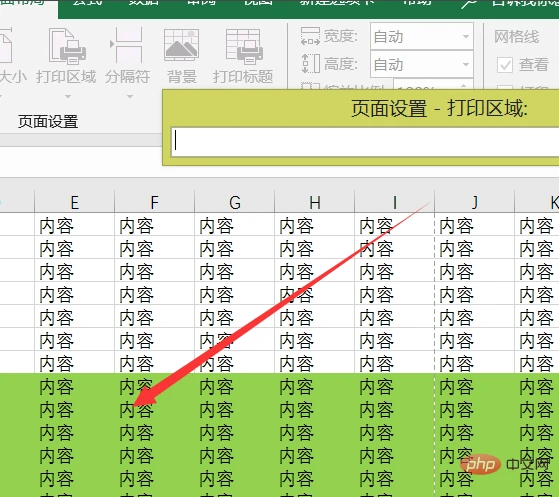Viewport: 559px width, 497px height.
Task: Click the 页面设置 - 打印区域: dialog title
Action: click(x=439, y=108)
